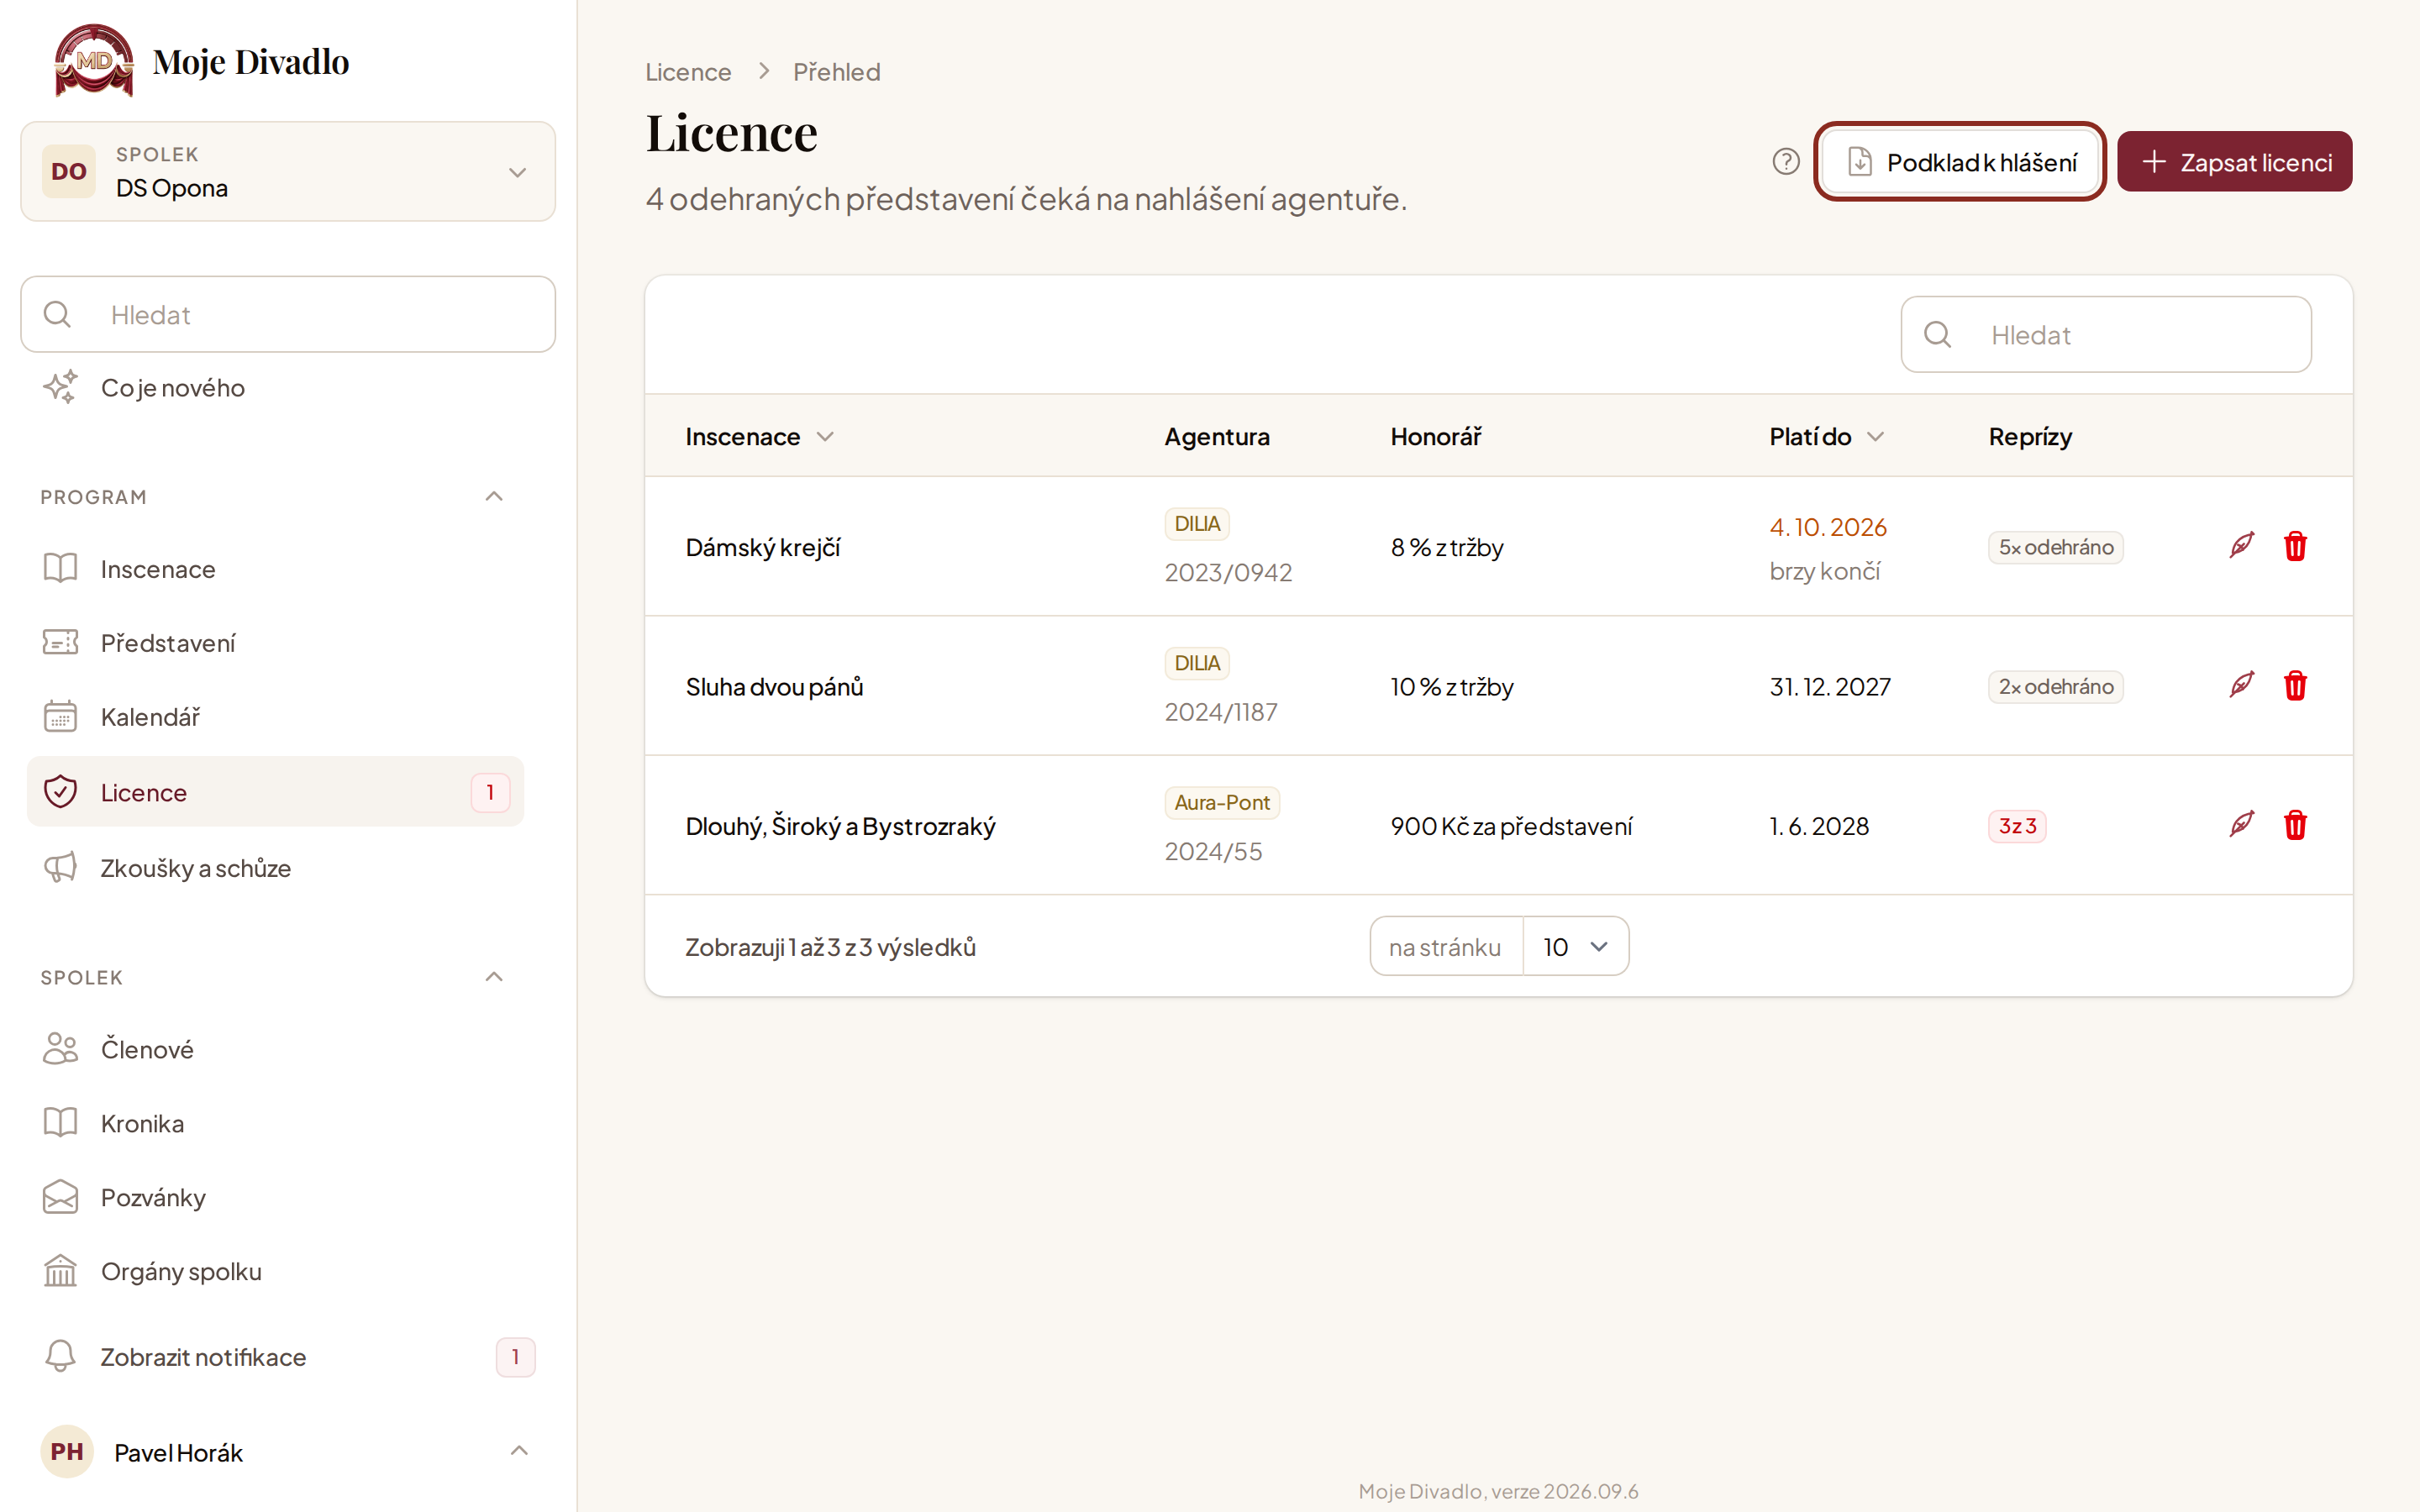Click the Zapsat licenci button

(x=2234, y=161)
